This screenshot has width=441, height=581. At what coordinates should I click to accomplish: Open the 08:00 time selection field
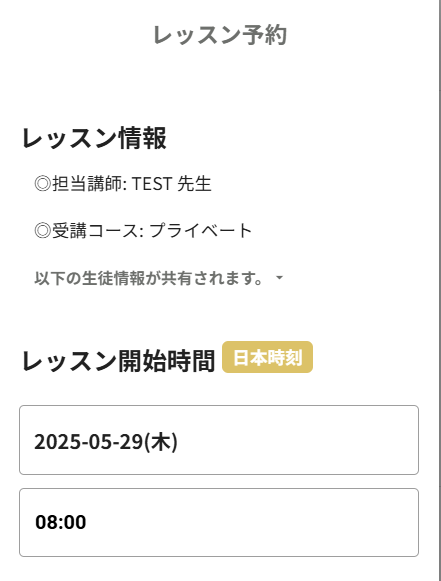tap(219, 522)
